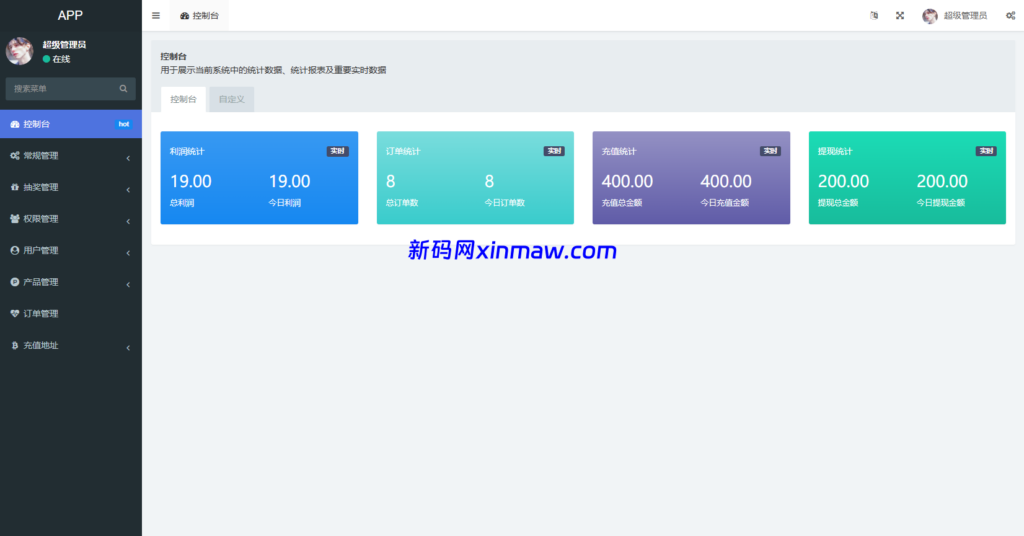Toggle the sidebar hamburger menu icon
Screen dimensions: 1024x536
click(x=155, y=16)
